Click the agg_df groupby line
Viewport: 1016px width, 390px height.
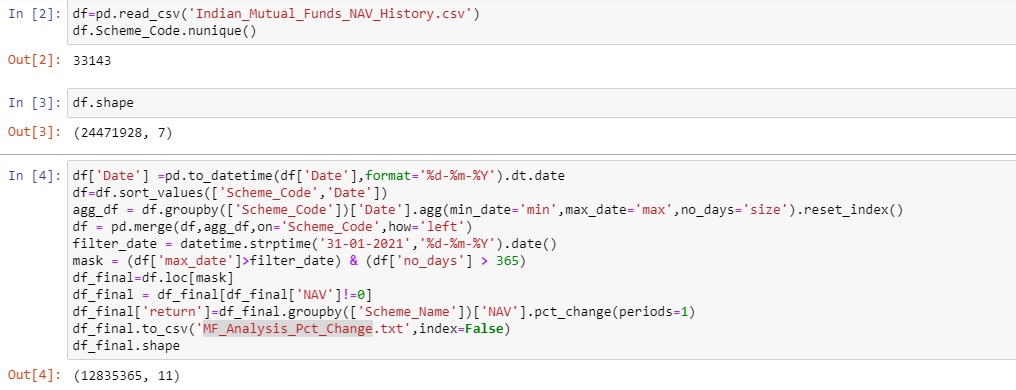coord(488,210)
